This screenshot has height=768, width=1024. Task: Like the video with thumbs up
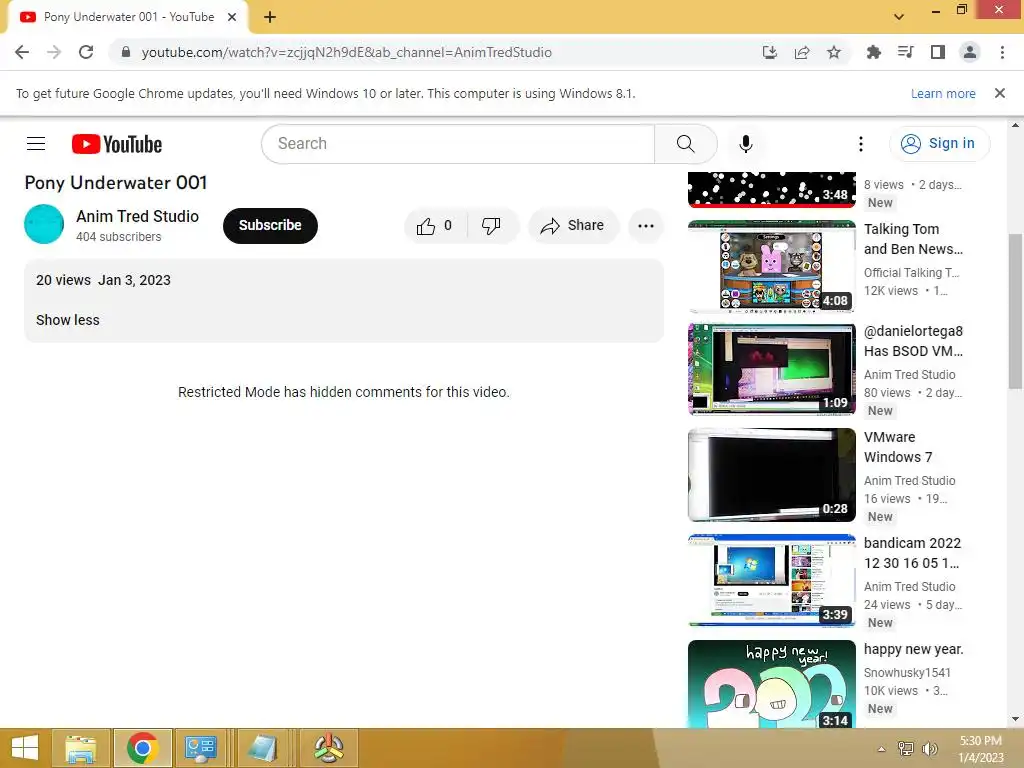[435, 226]
